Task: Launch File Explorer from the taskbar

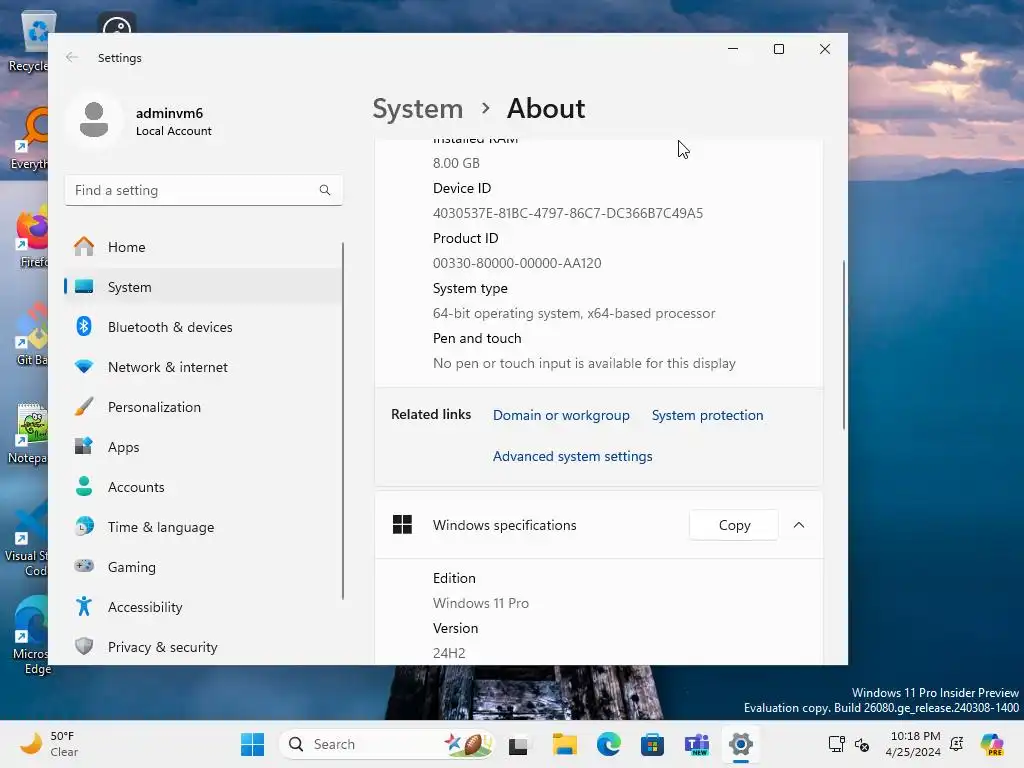Action: pos(564,744)
